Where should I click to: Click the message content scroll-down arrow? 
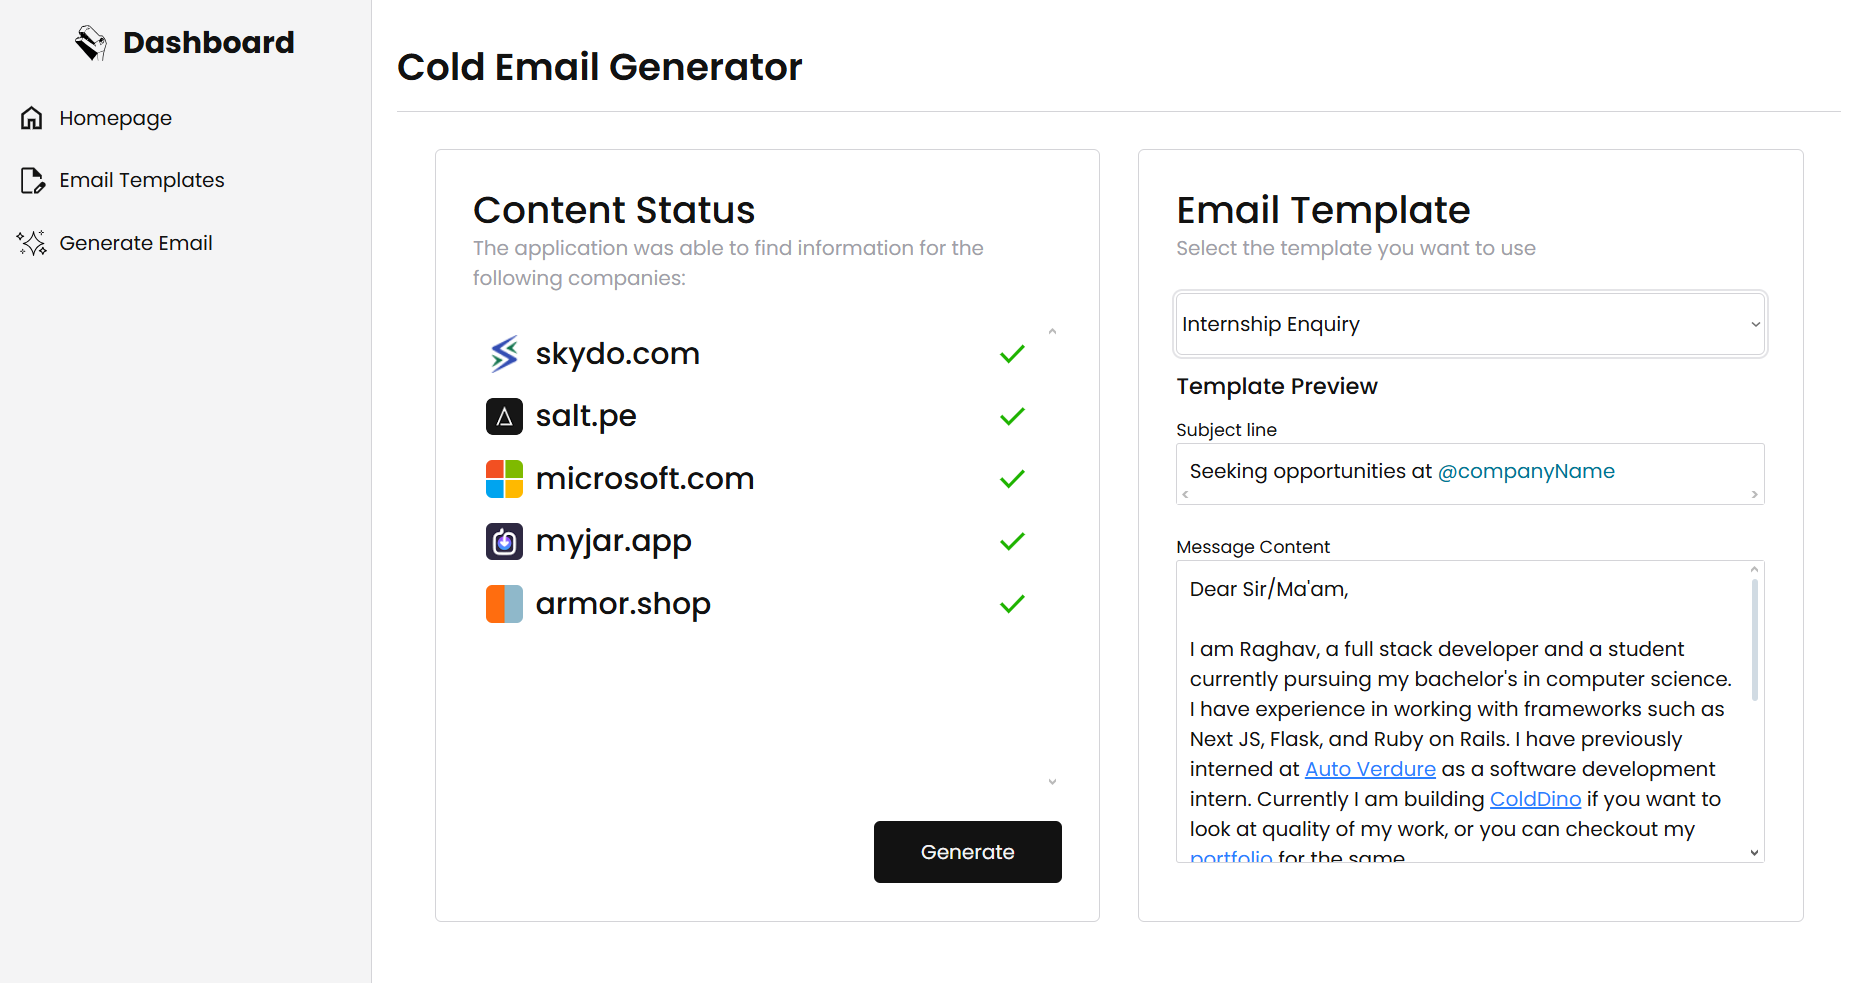1754,853
